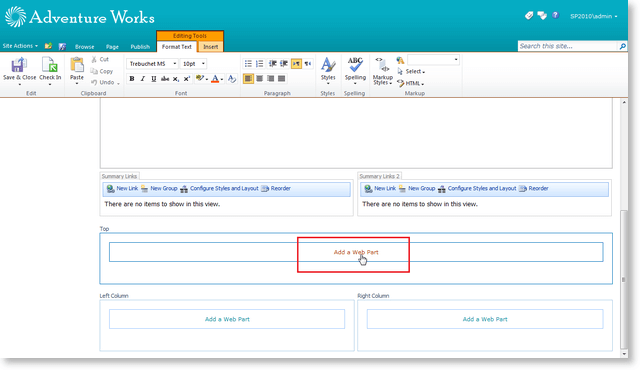
Task: Open the Styles gallery
Action: coord(328,70)
